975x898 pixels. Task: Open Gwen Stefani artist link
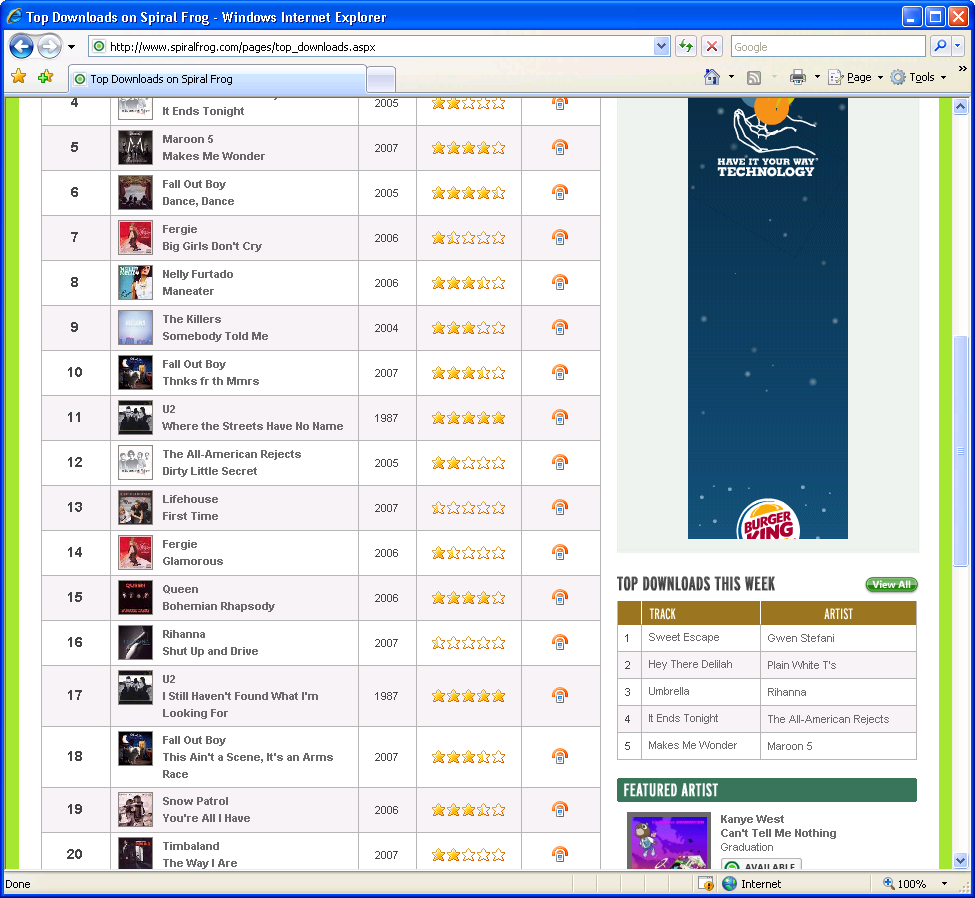point(801,638)
